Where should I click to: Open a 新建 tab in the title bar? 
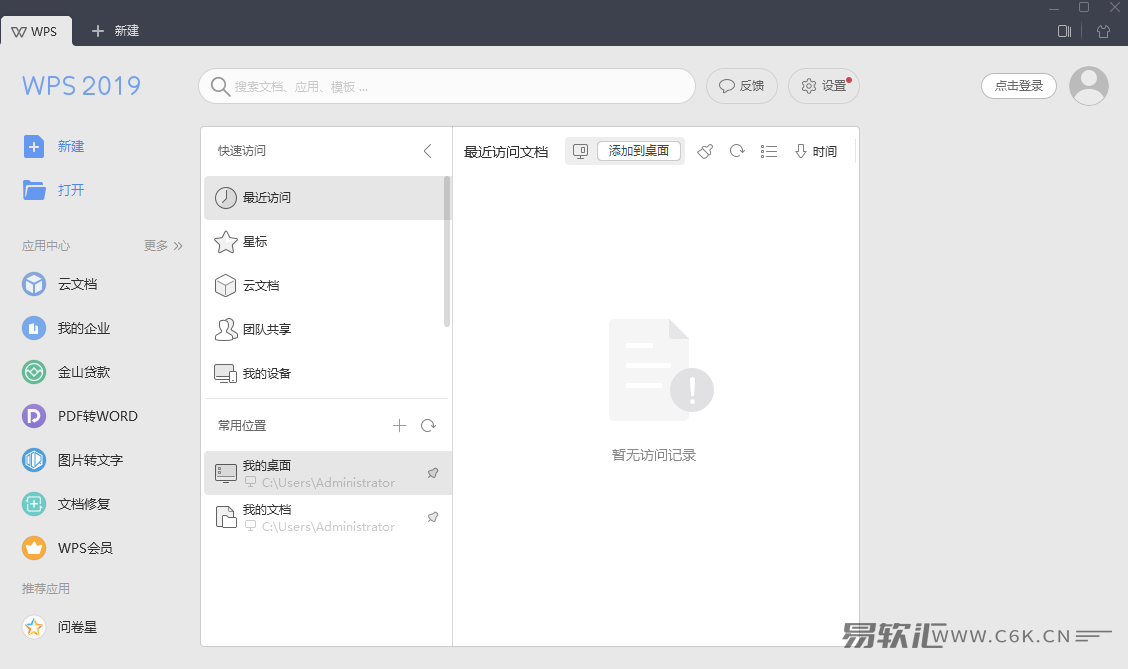point(115,31)
